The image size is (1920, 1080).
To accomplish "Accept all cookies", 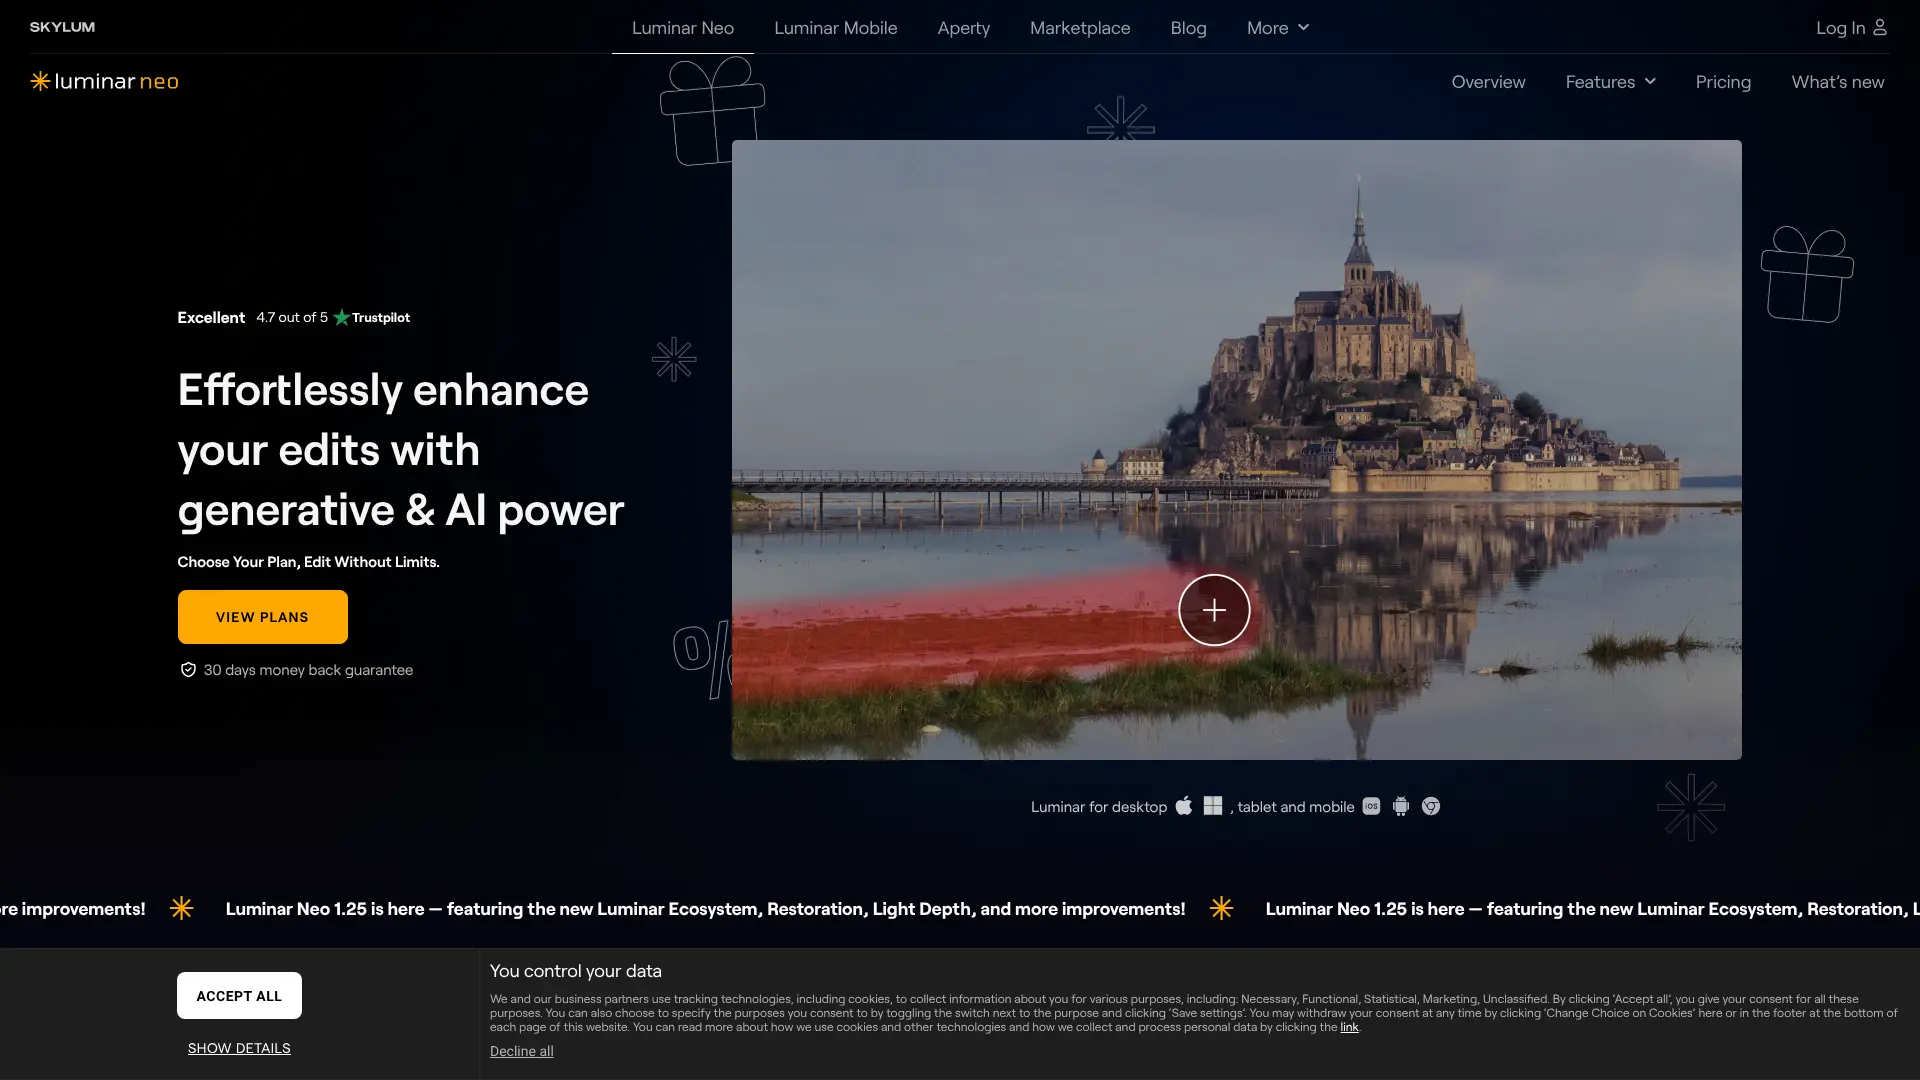I will coord(239,996).
